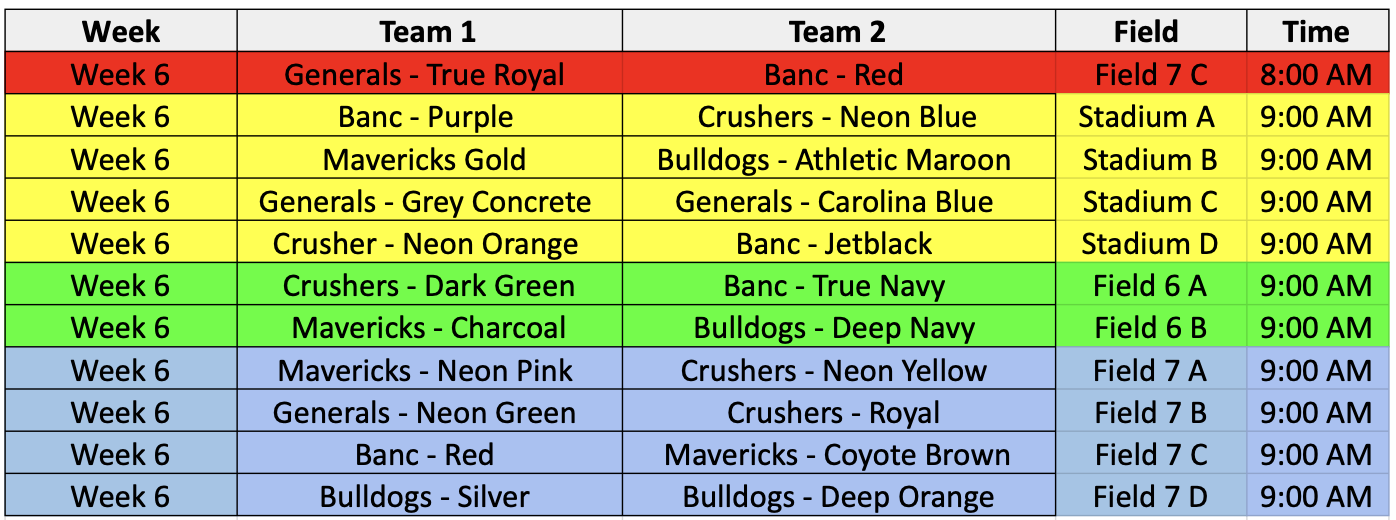Screen dimensions: 1396x520
Task: Select the Banc - Purple cell
Action: [425, 117]
